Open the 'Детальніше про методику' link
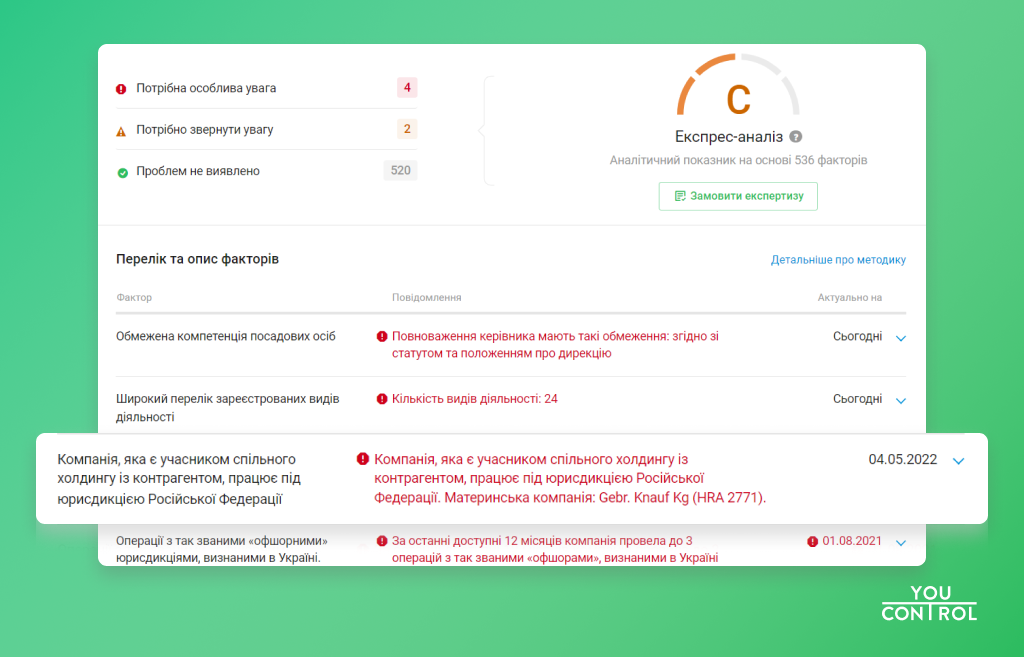 tap(838, 260)
